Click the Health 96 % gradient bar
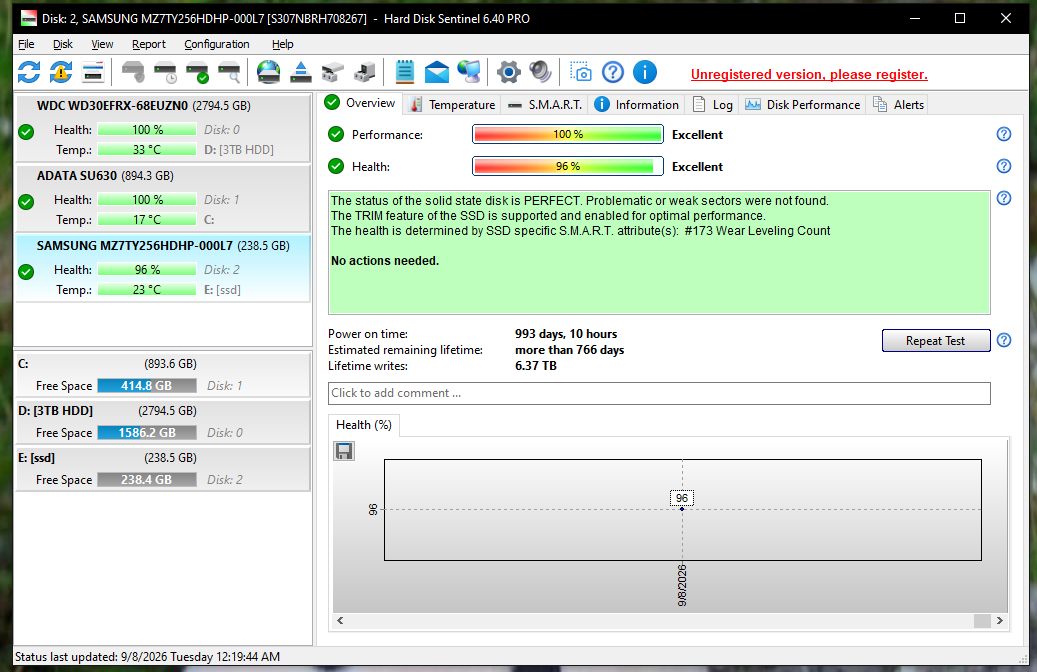 coord(567,166)
